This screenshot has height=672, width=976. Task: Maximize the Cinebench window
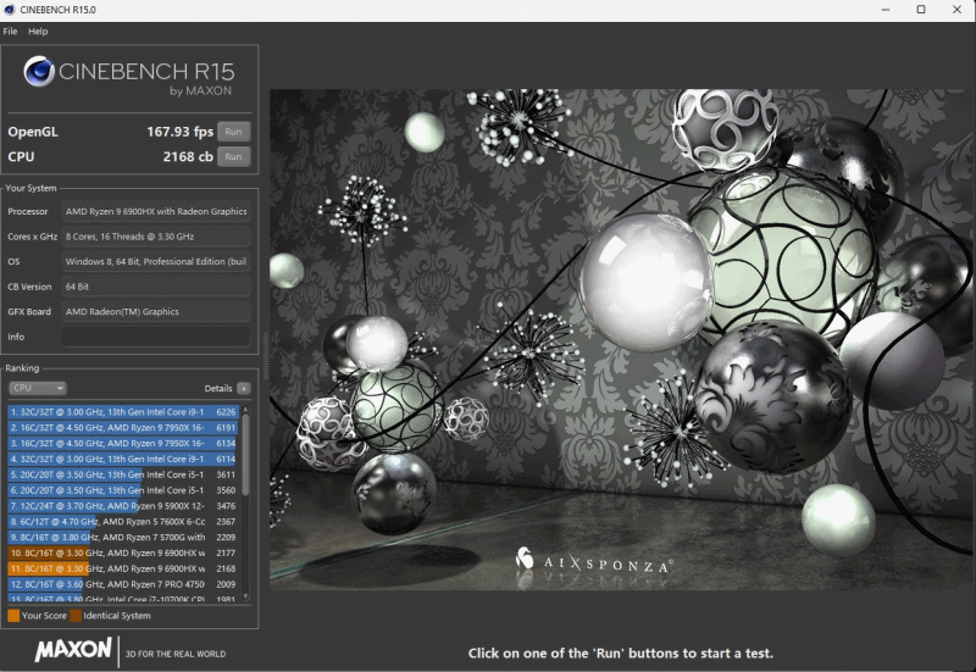point(921,10)
